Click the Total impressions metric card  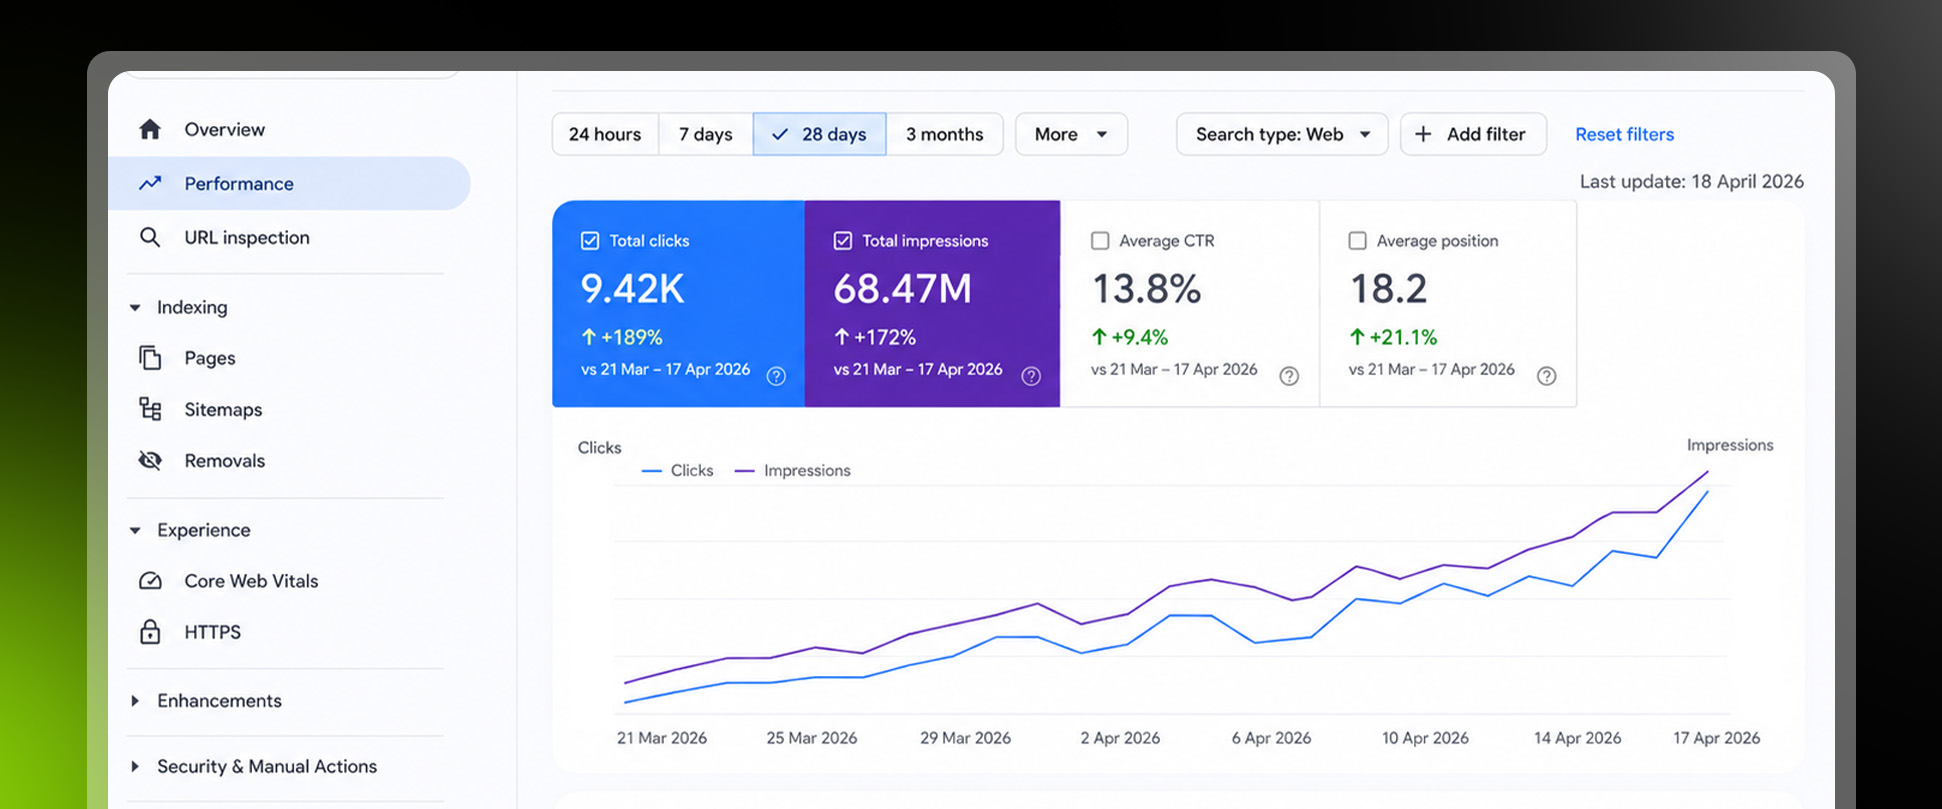pos(932,304)
